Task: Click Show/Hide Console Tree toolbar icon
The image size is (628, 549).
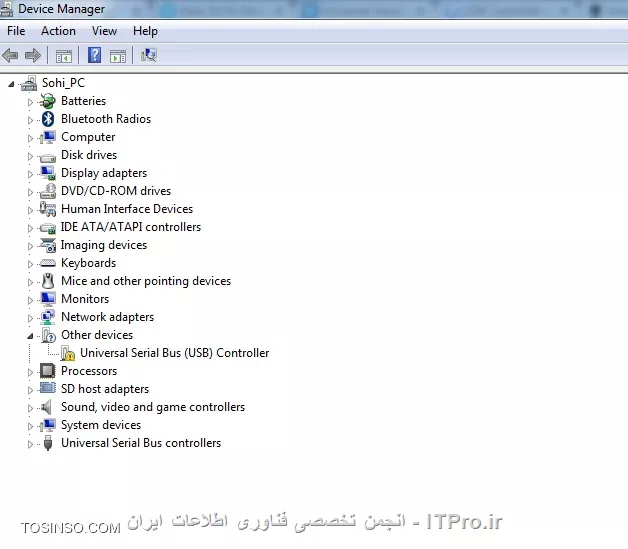Action: coord(64,55)
